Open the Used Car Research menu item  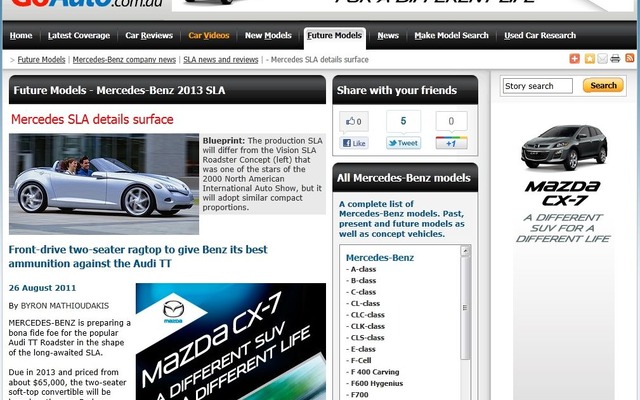540,36
